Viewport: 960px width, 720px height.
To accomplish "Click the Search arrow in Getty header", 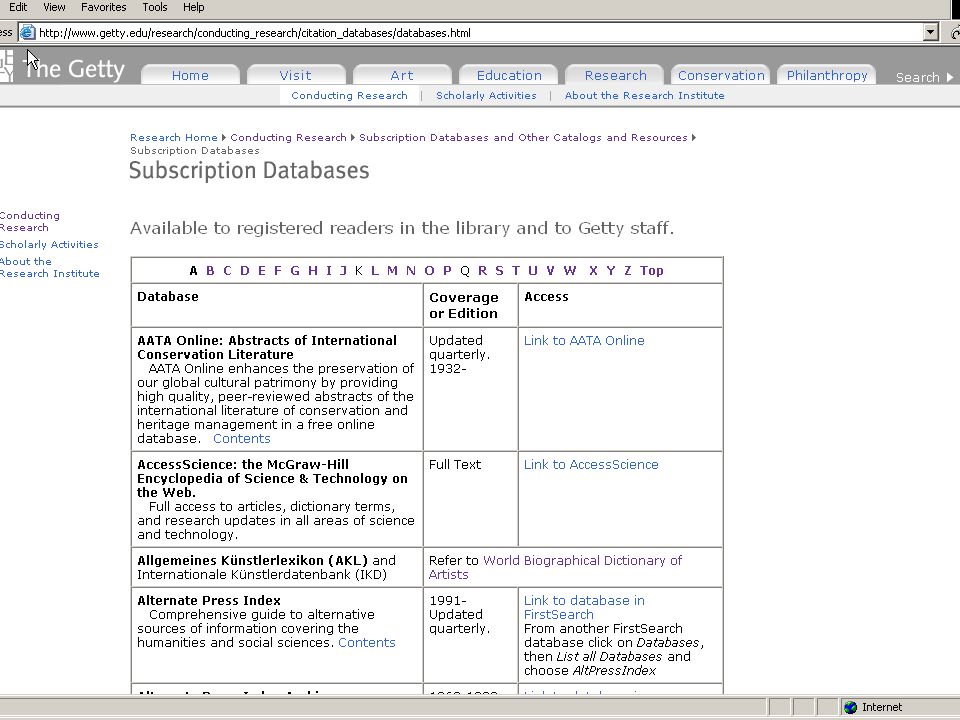I will pyautogui.click(x=950, y=77).
